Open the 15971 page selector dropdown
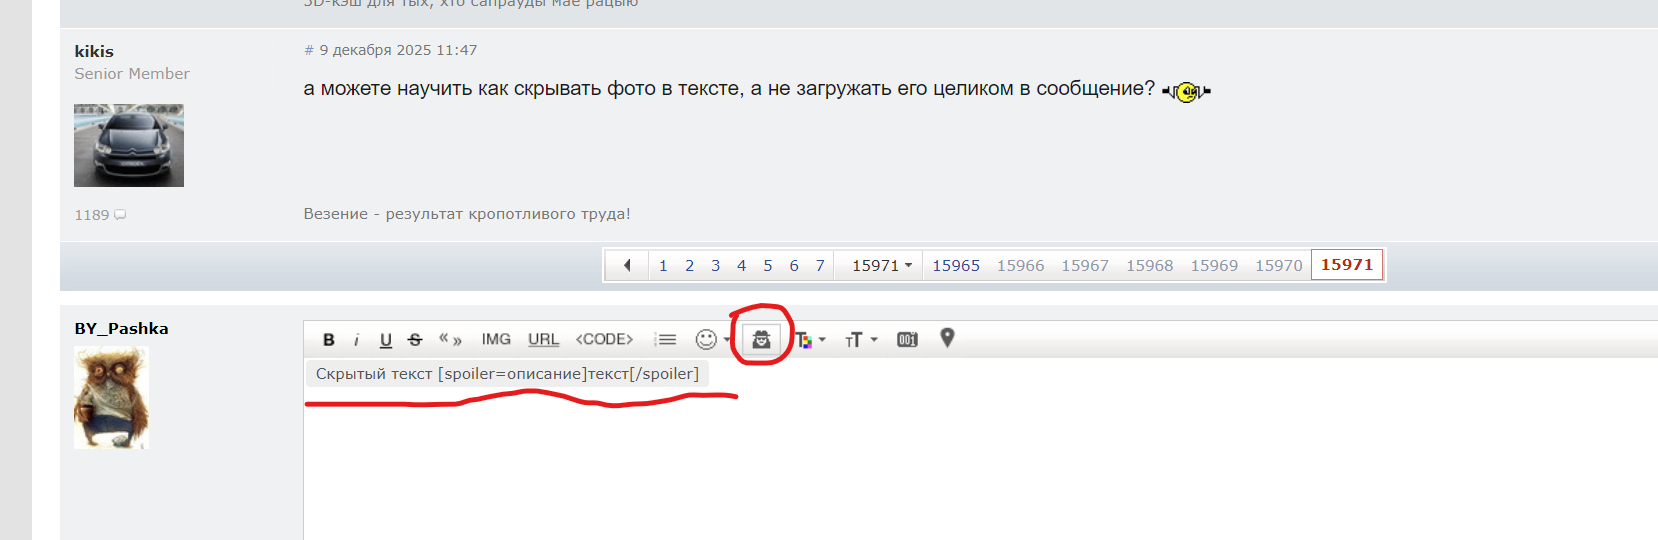 click(x=881, y=265)
